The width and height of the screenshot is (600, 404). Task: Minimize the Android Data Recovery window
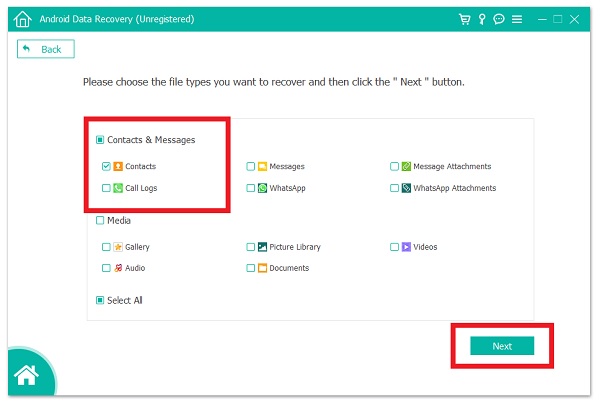tap(542, 19)
